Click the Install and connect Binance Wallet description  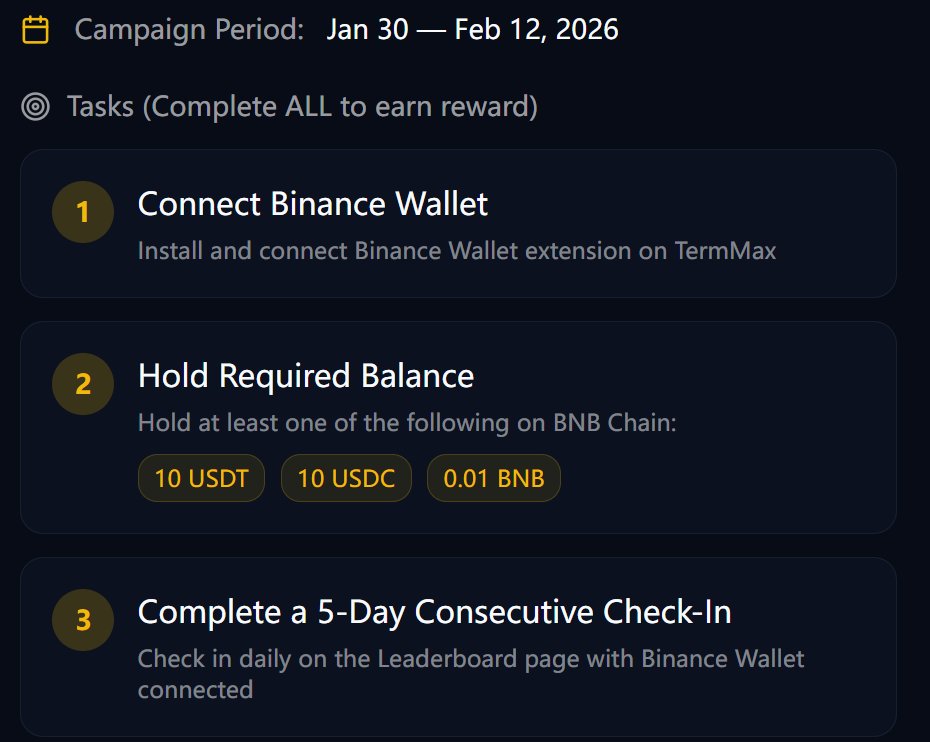[456, 250]
